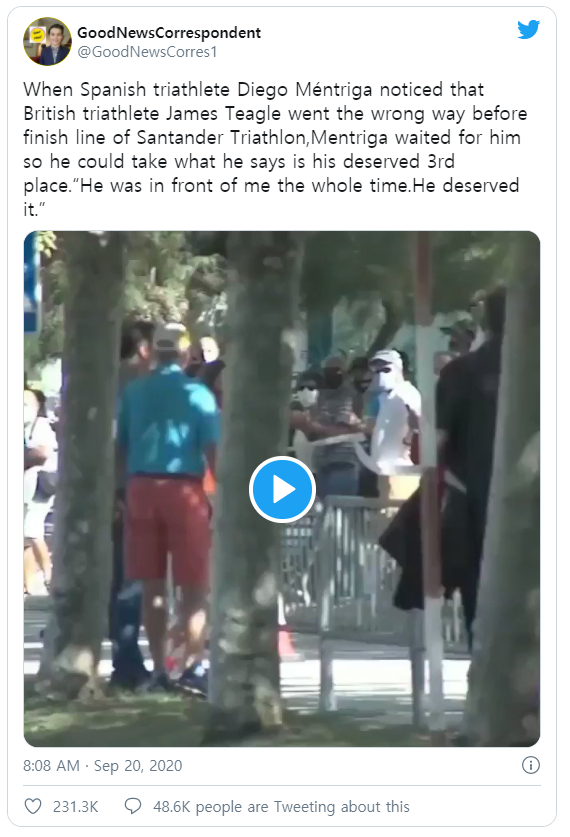The width and height of the screenshot is (570, 837).
Task: Click the 231.3K likes count
Action: [75, 807]
